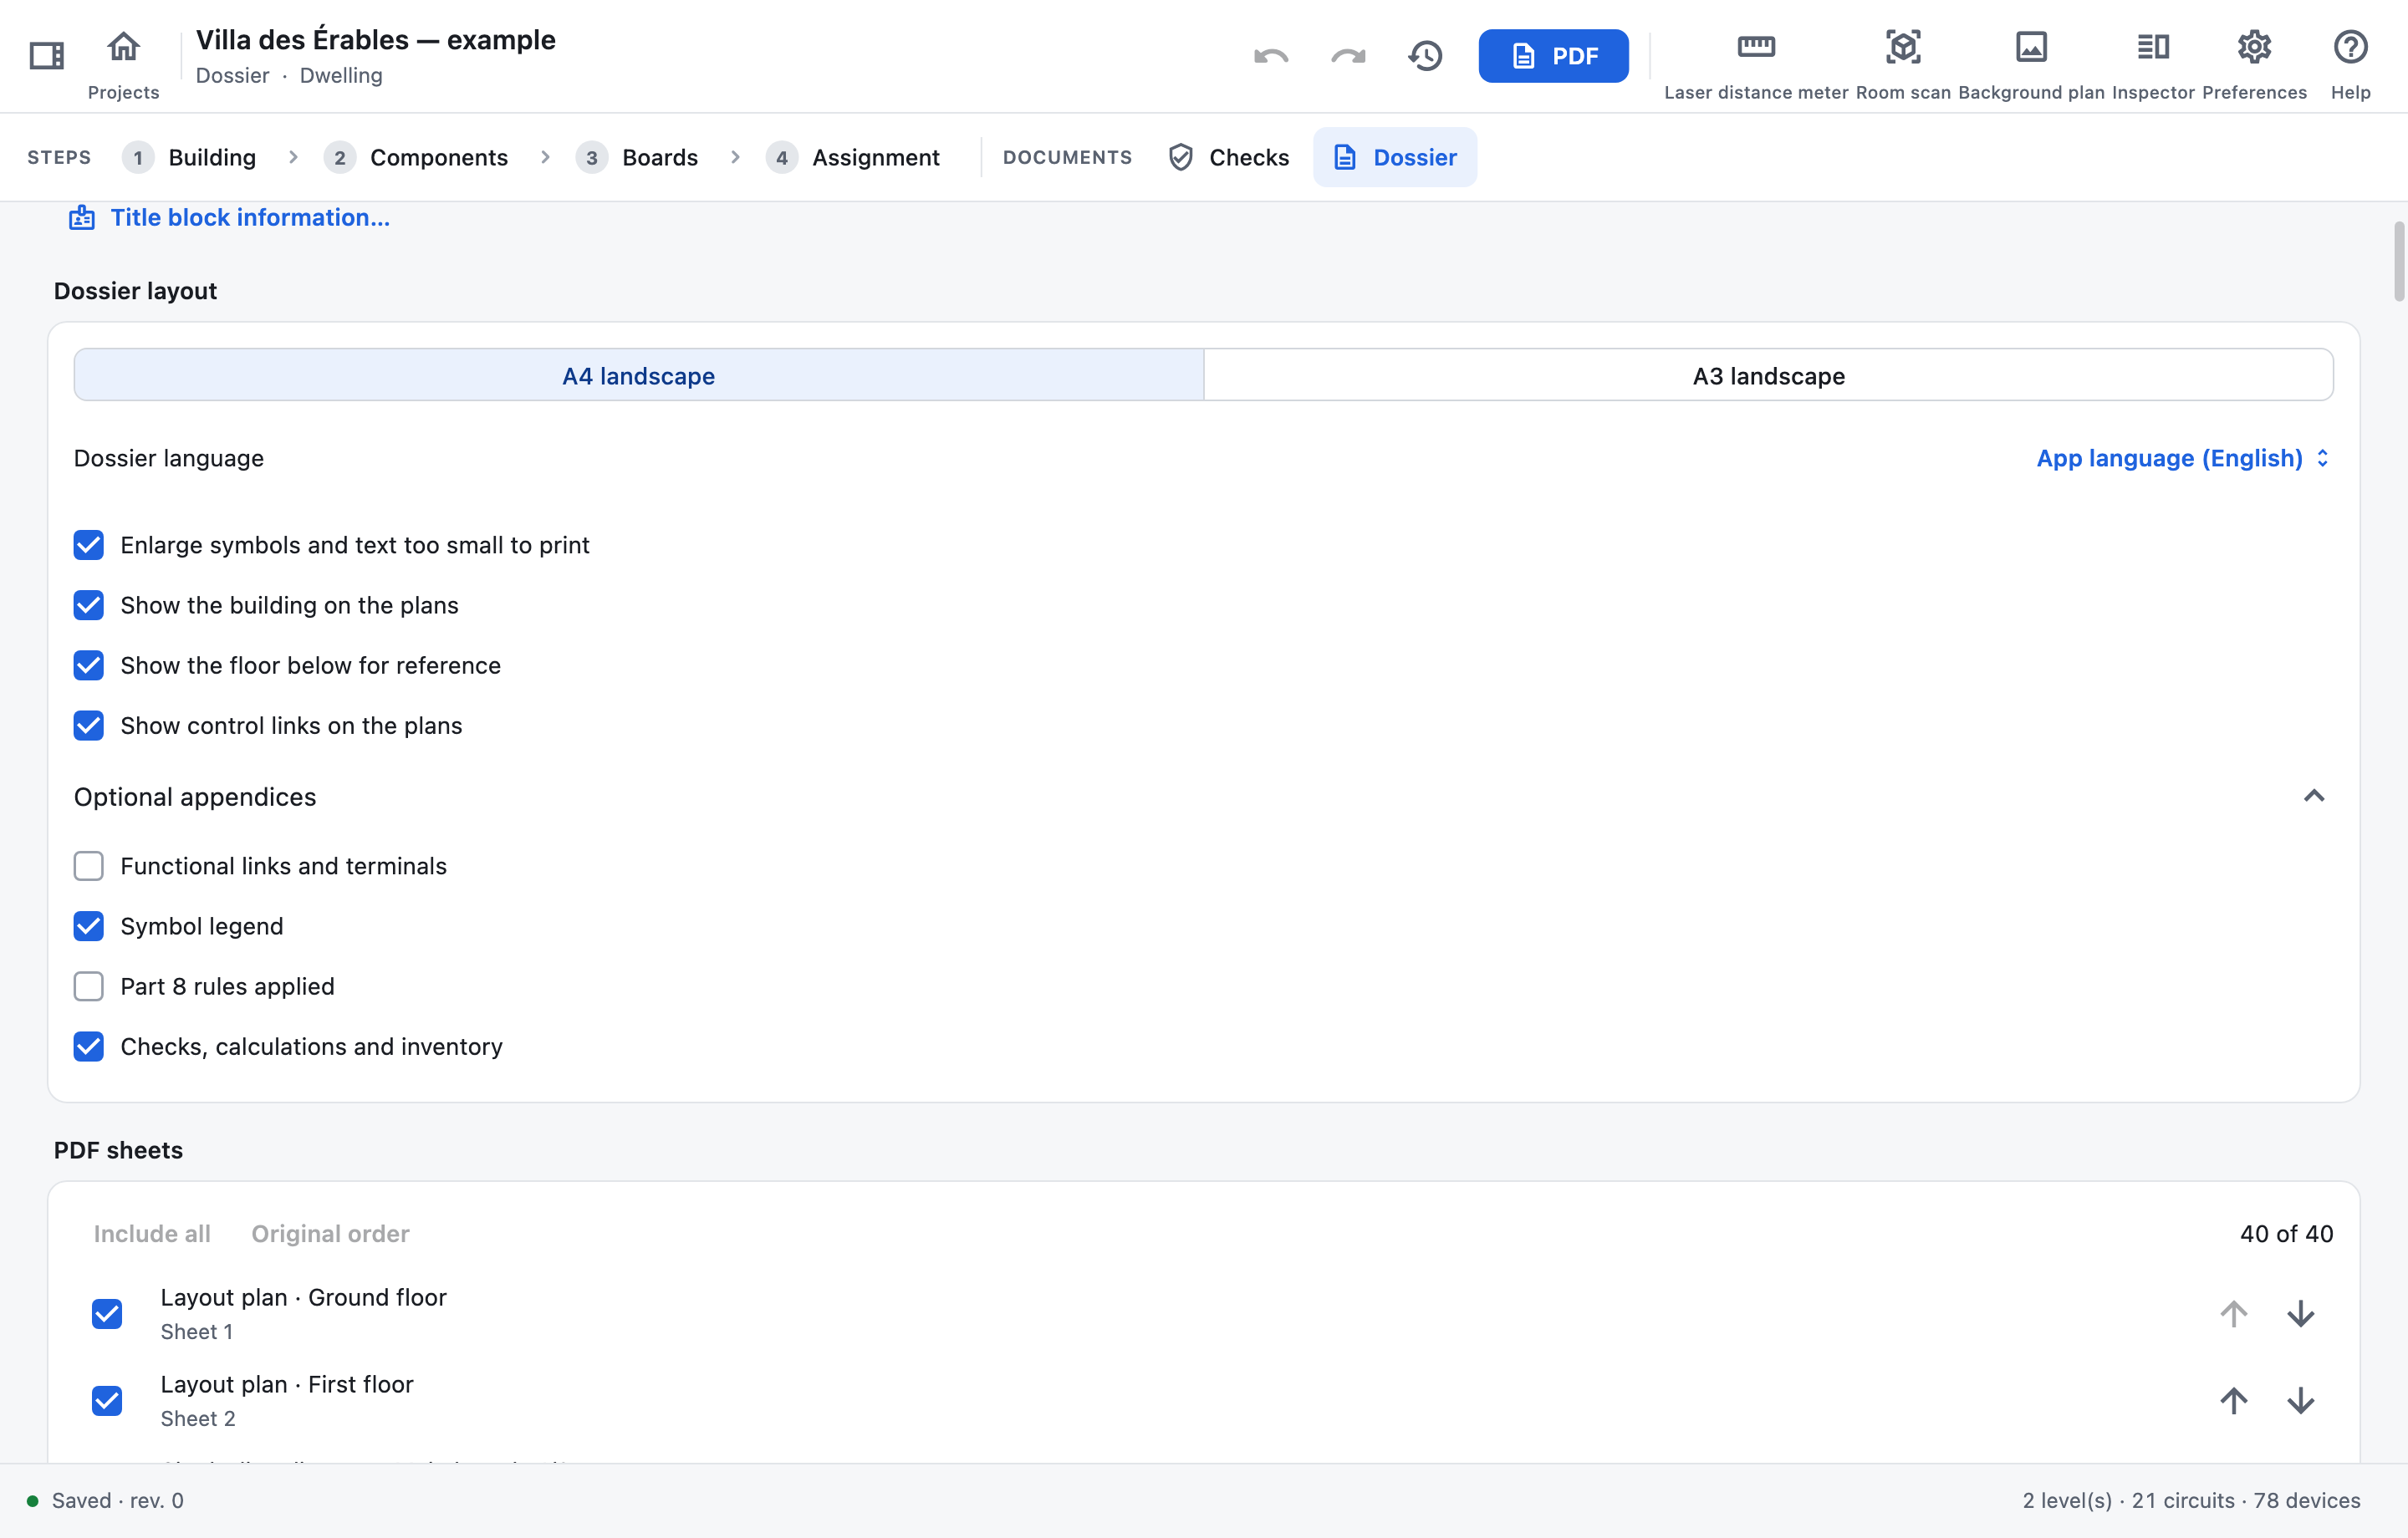Undo the last action

click(1271, 56)
